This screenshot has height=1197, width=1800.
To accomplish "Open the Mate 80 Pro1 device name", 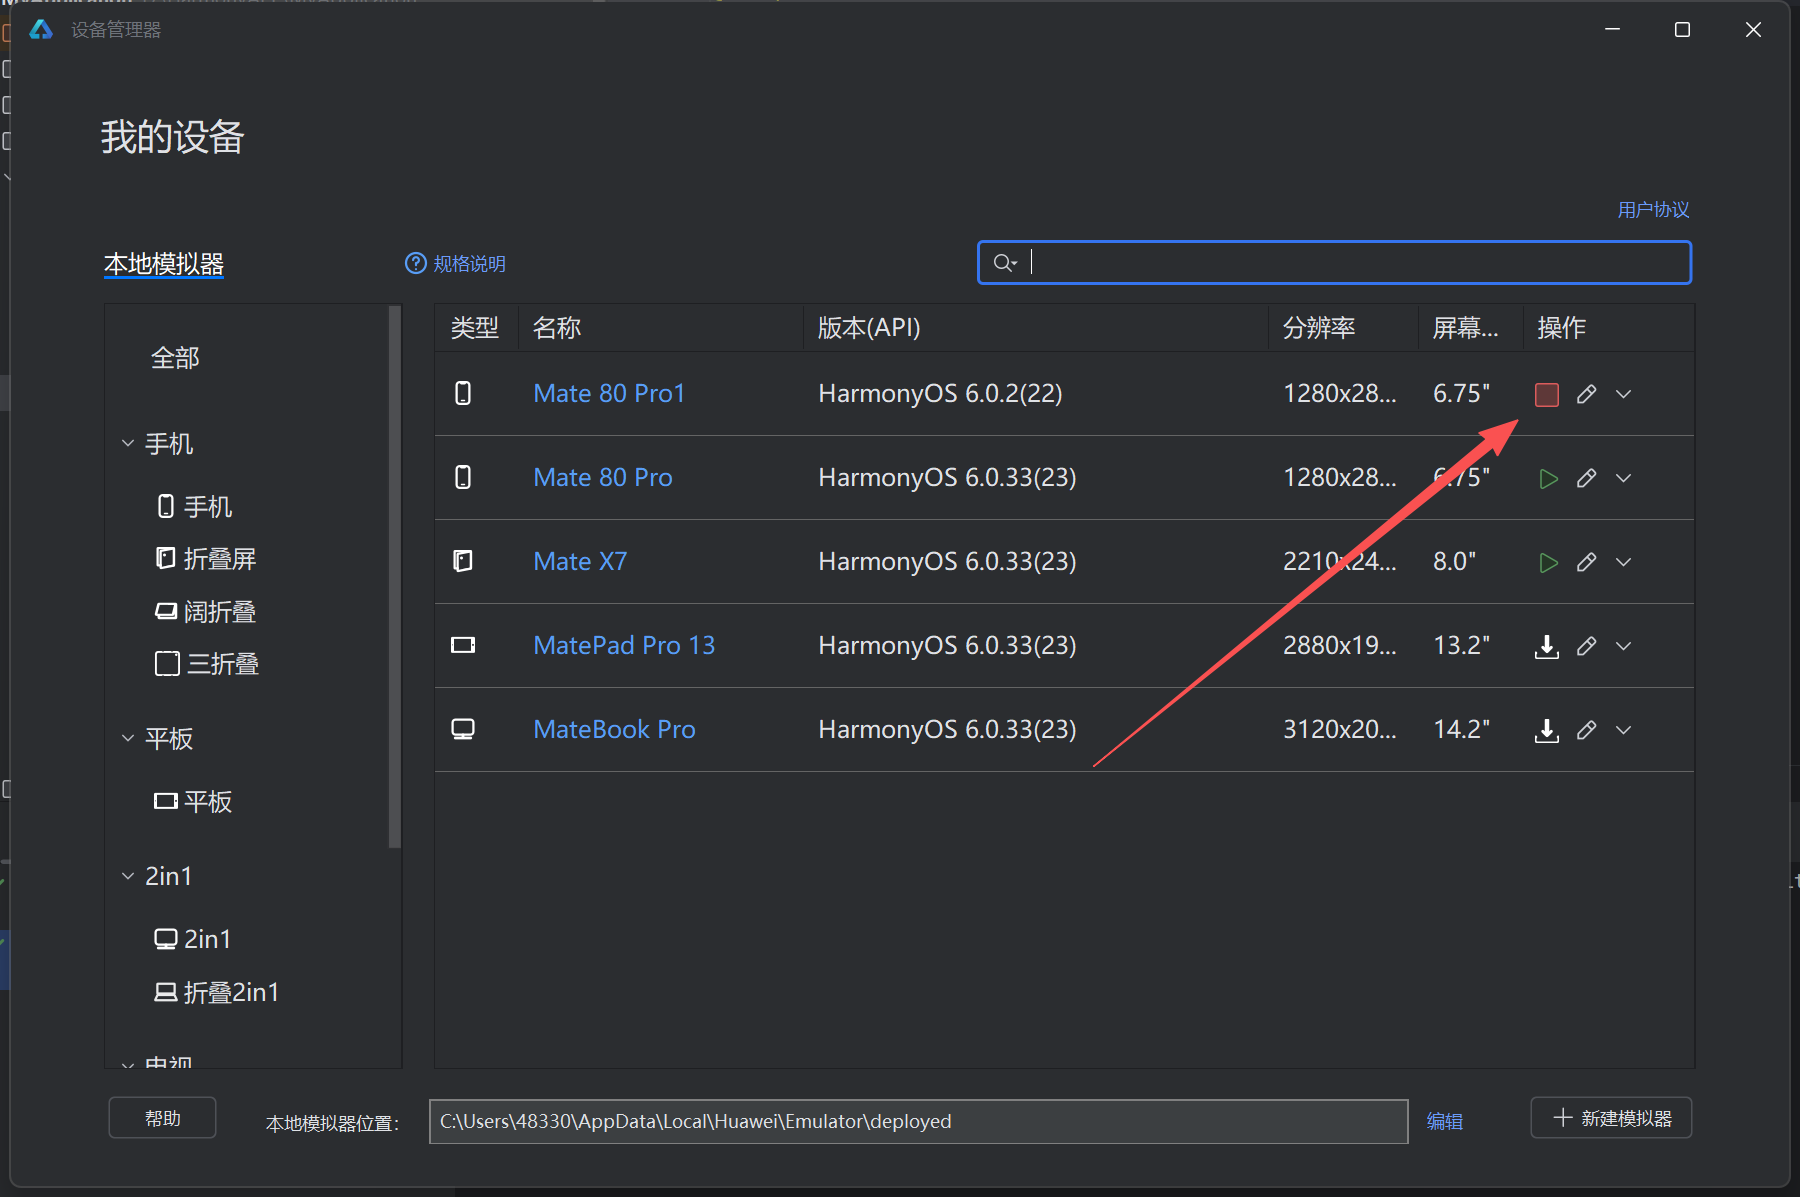I will click(610, 394).
